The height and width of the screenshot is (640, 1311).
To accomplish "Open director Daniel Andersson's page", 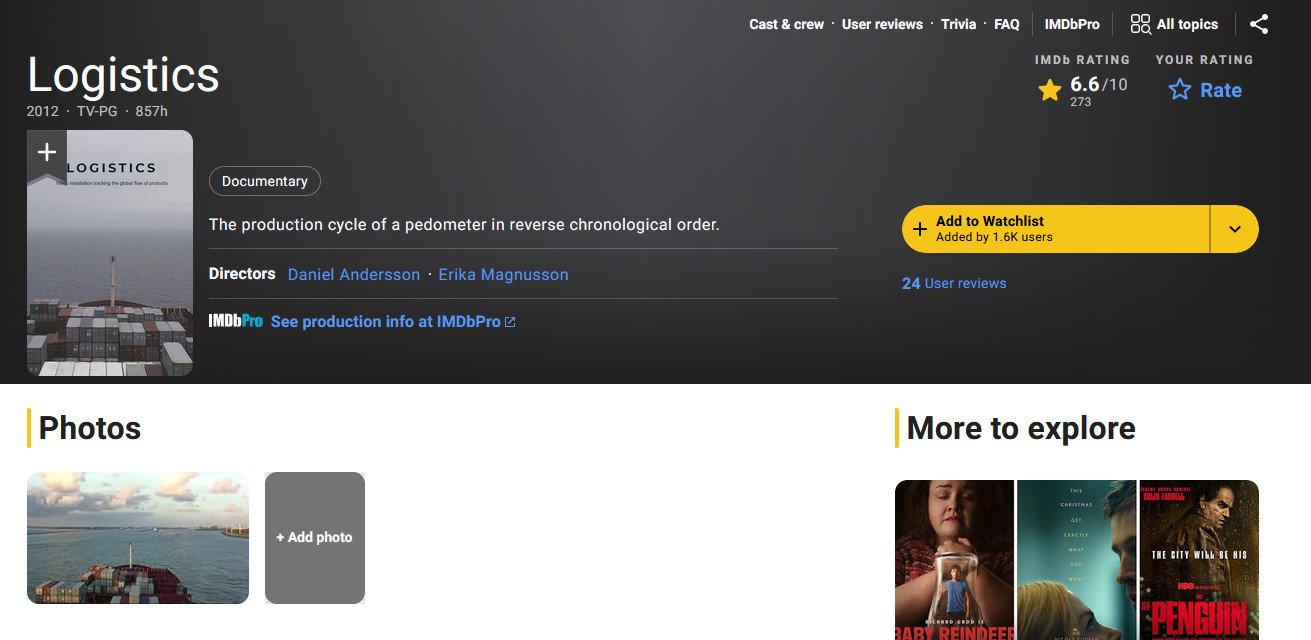I will (354, 274).
